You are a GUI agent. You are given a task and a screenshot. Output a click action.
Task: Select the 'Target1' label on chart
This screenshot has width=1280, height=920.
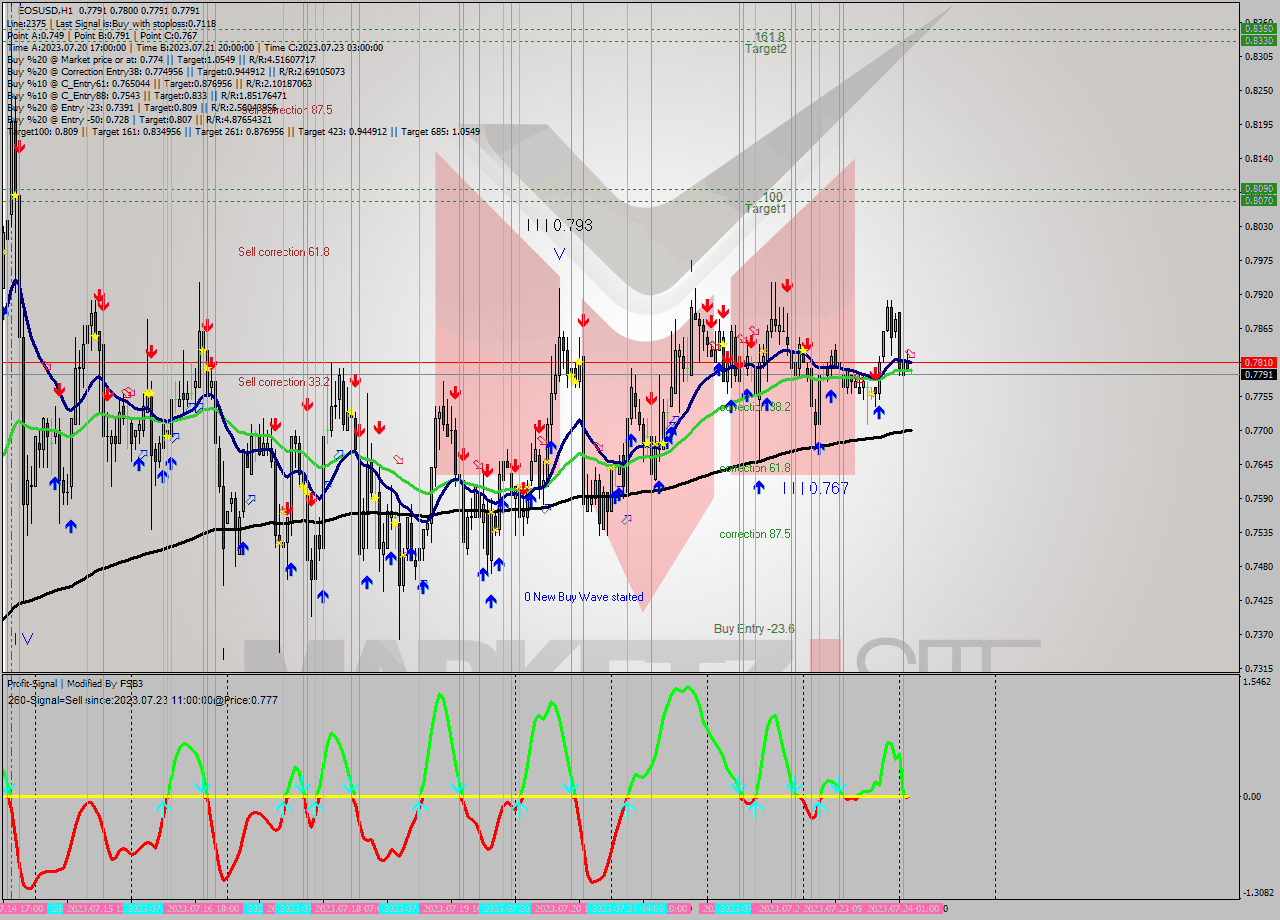pos(766,209)
